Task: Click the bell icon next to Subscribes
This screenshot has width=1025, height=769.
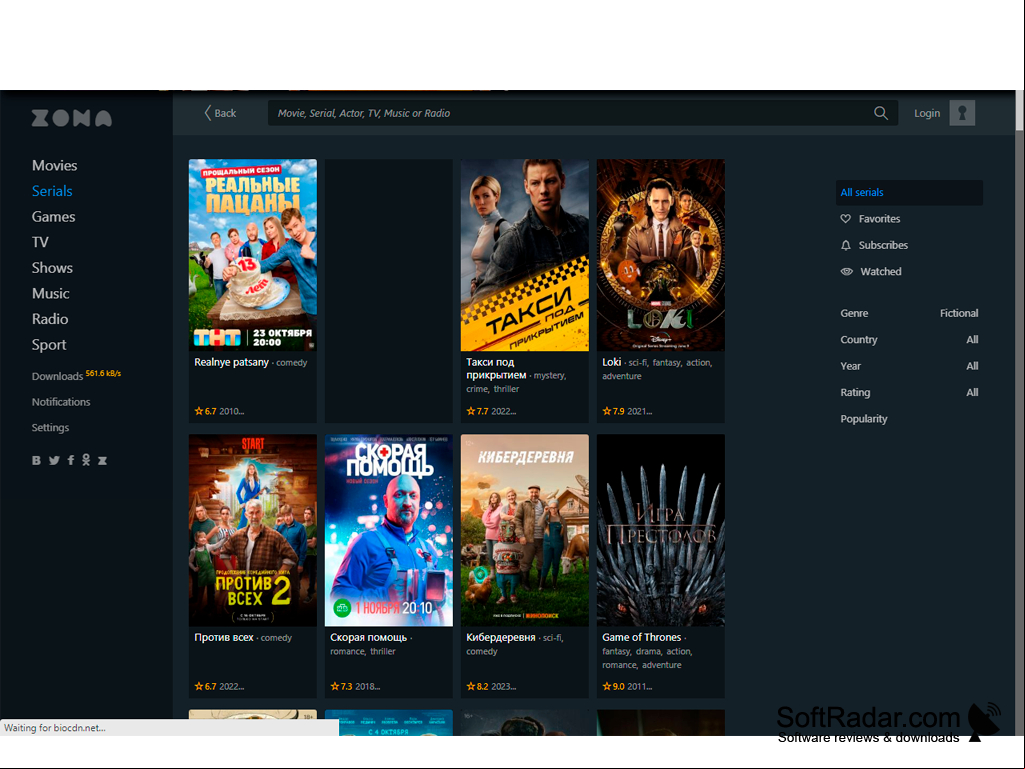Action: (845, 245)
